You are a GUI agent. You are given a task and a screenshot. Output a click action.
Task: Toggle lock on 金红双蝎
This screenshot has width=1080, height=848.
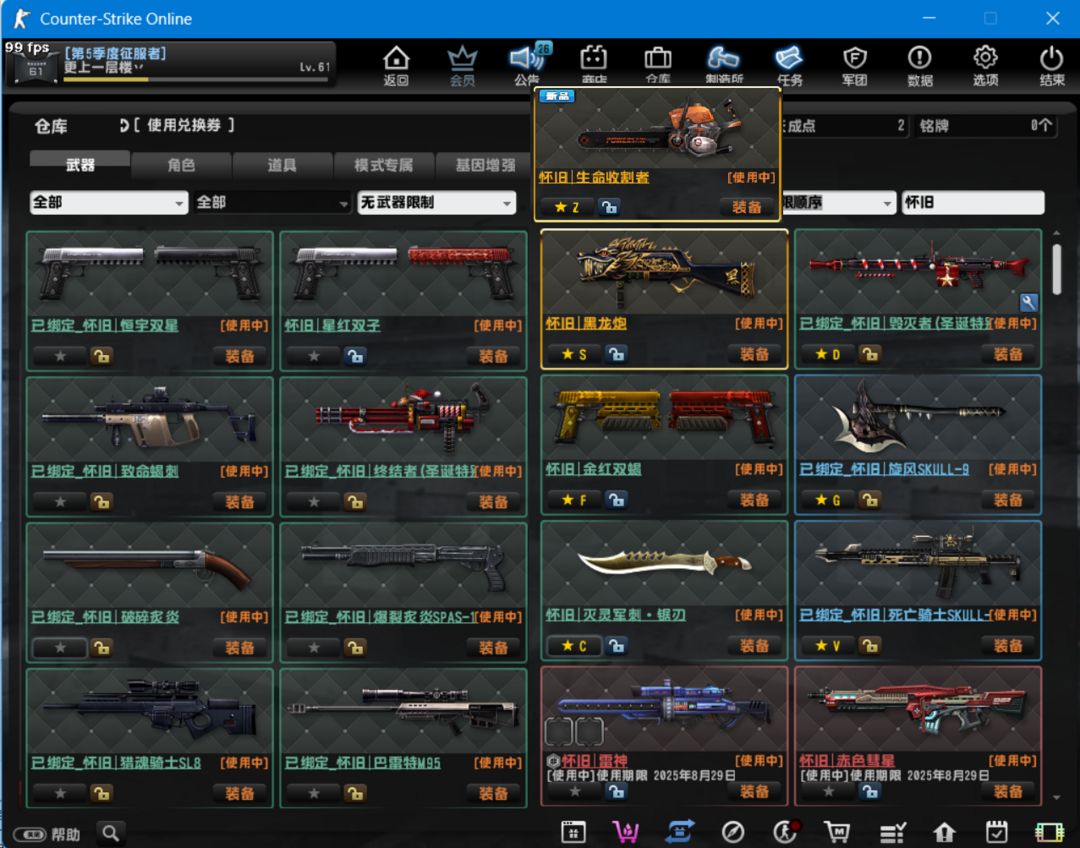click(x=616, y=499)
